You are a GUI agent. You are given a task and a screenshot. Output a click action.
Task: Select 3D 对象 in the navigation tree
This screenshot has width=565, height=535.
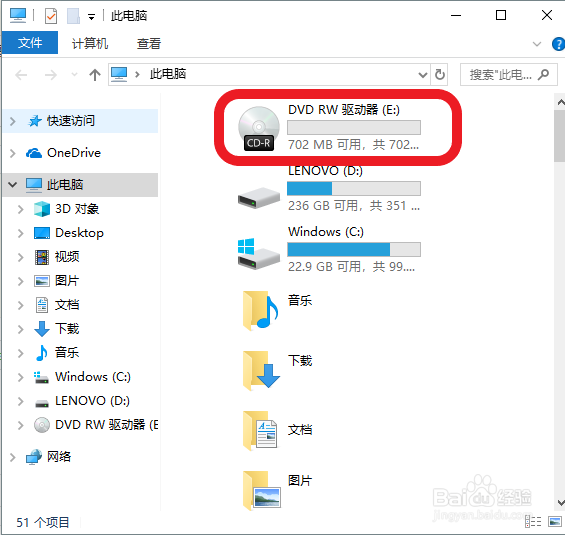(77, 209)
